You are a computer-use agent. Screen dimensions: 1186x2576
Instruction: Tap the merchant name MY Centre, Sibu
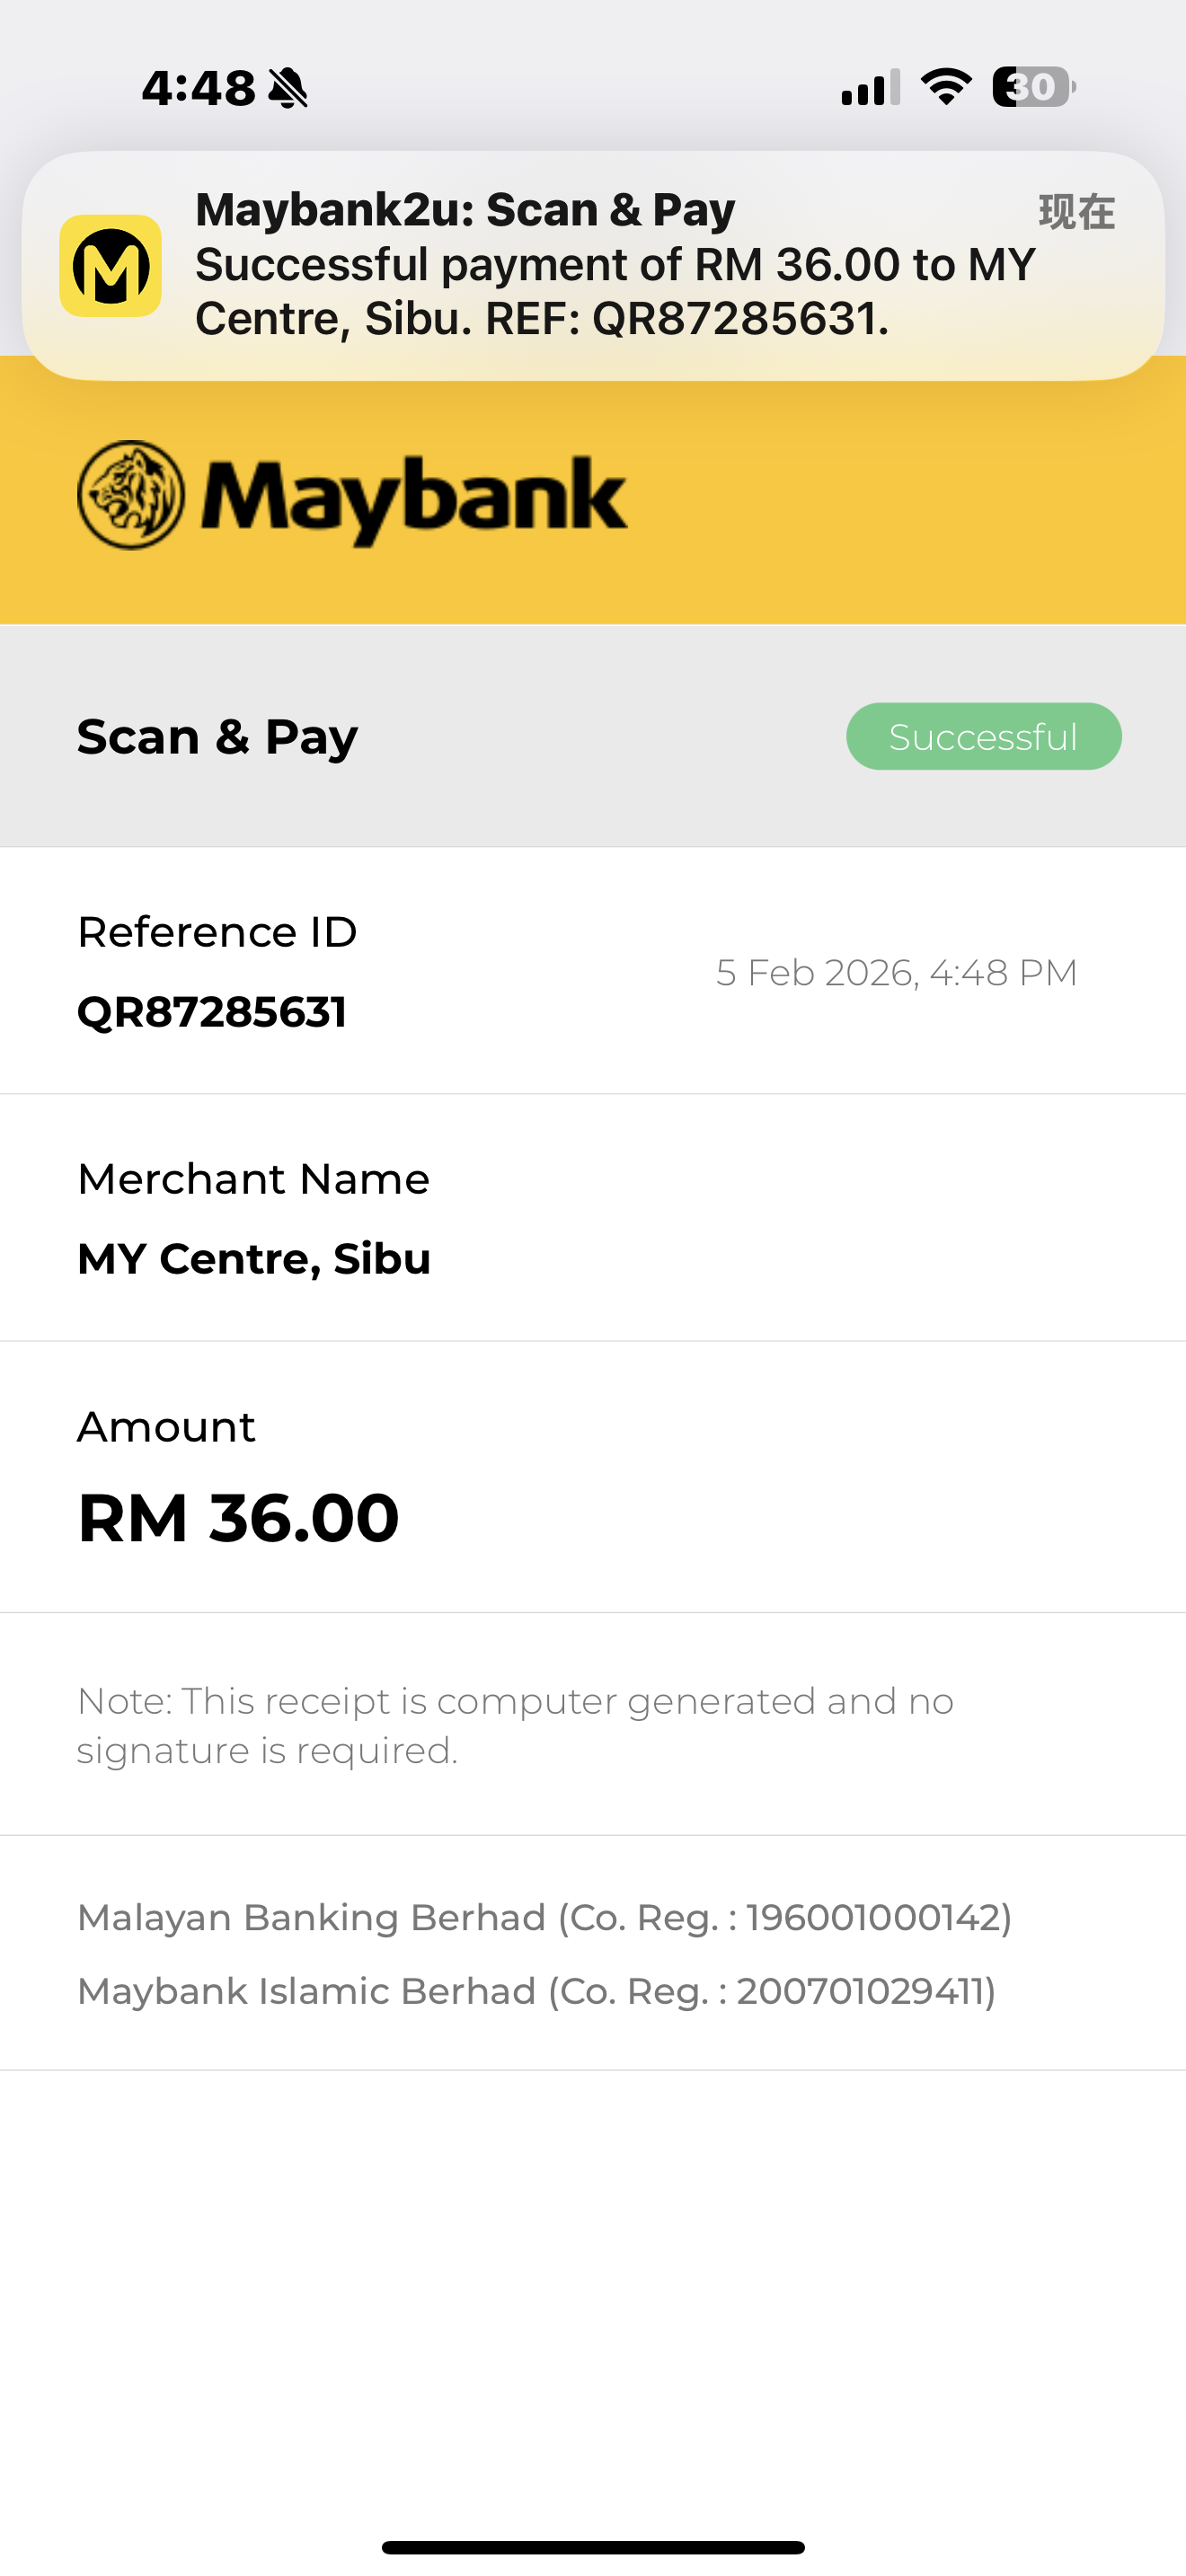coord(254,1259)
